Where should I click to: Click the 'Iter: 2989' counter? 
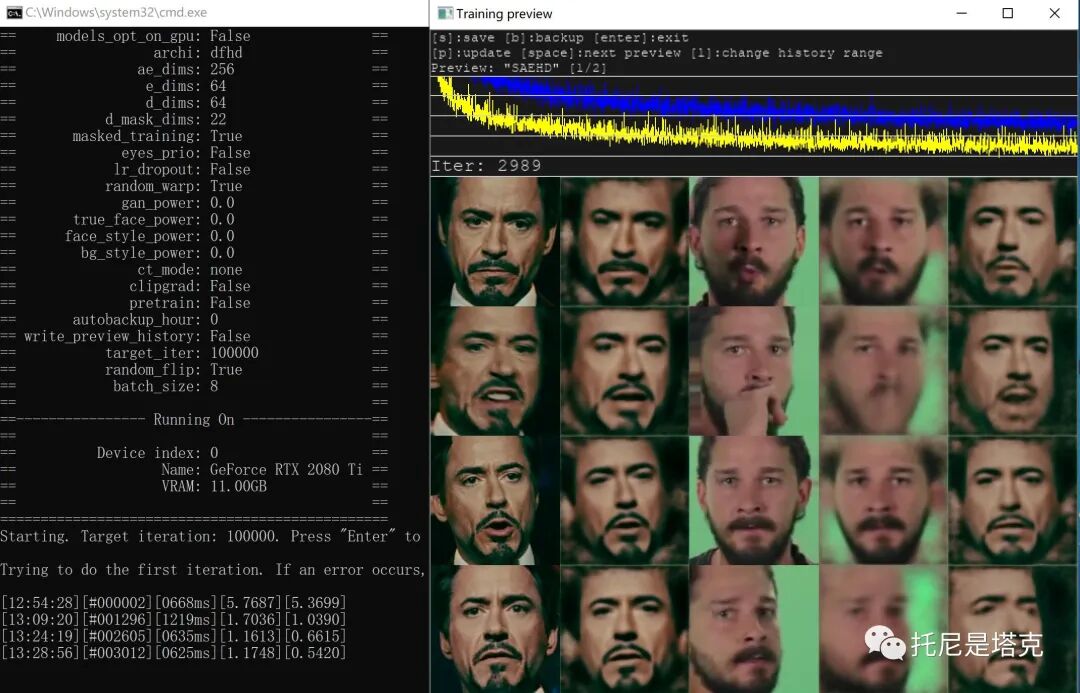coord(486,165)
